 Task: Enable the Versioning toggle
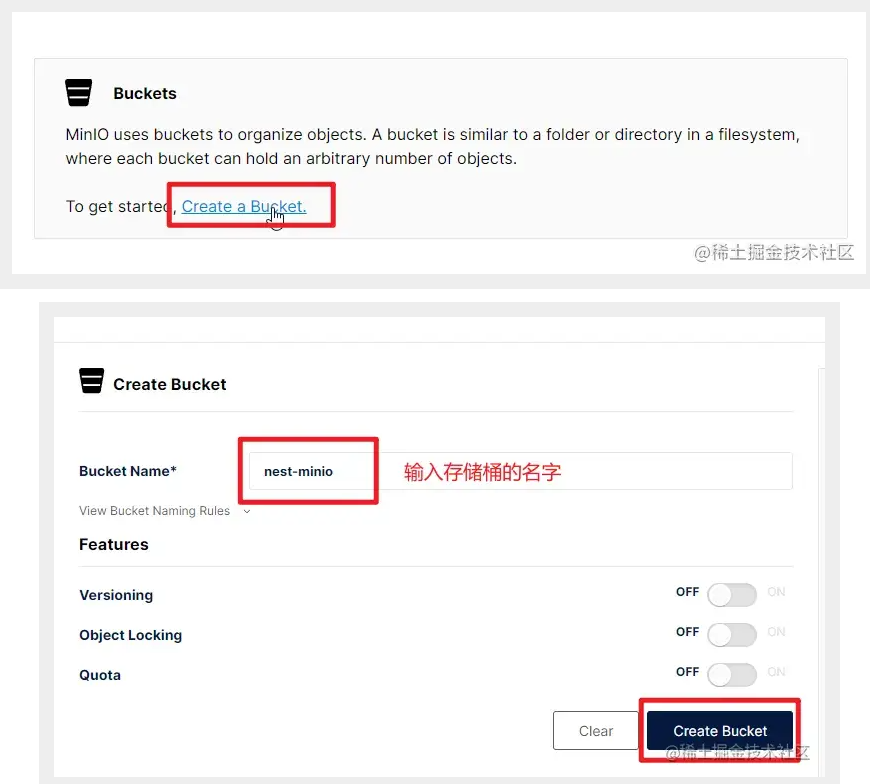(x=732, y=595)
